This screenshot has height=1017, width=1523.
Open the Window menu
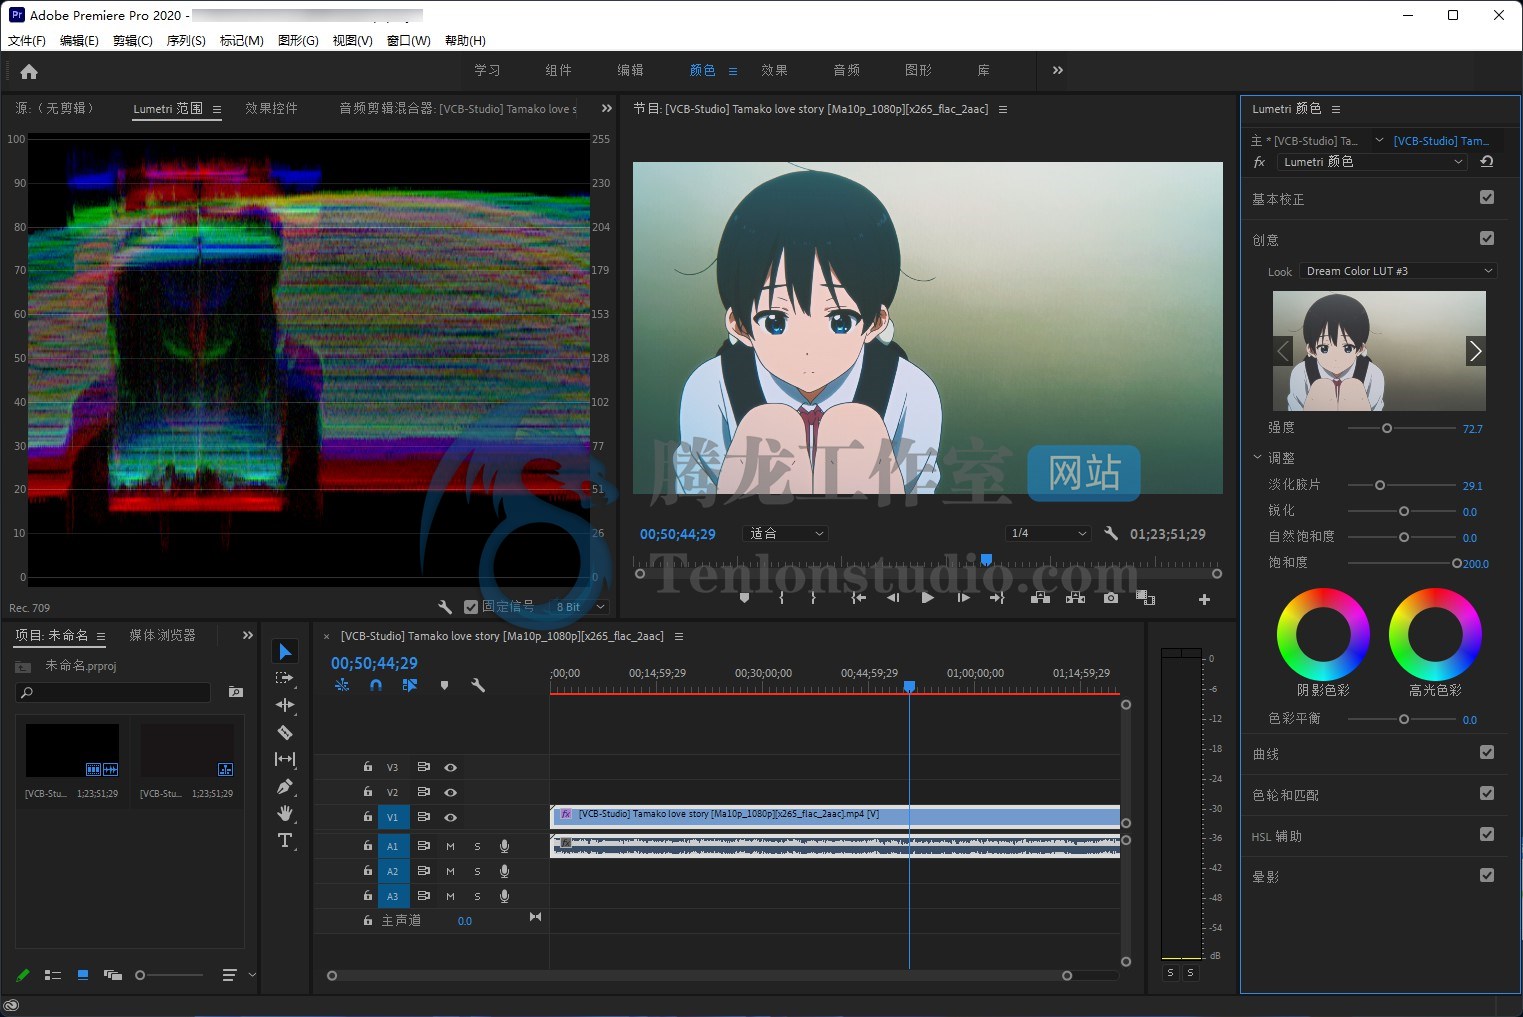click(408, 41)
